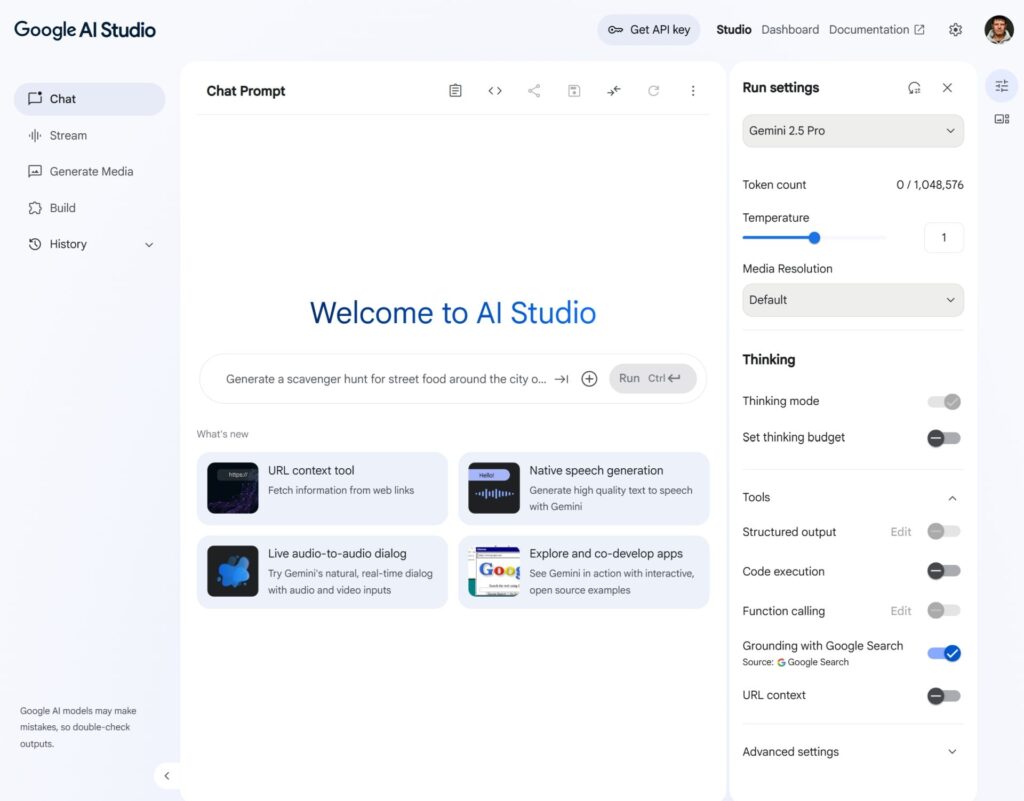Screen dimensions: 1024x801
Task: Click the Get API key button
Action: [x=648, y=29]
